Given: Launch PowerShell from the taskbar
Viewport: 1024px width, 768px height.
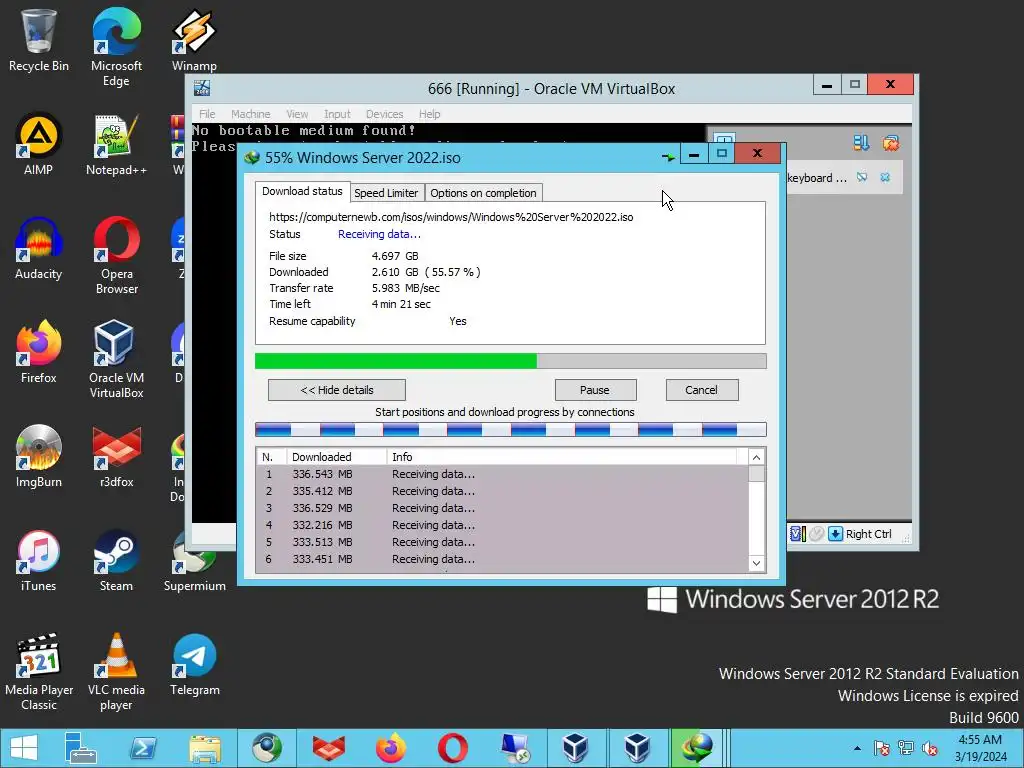Looking at the screenshot, I should pos(142,748).
